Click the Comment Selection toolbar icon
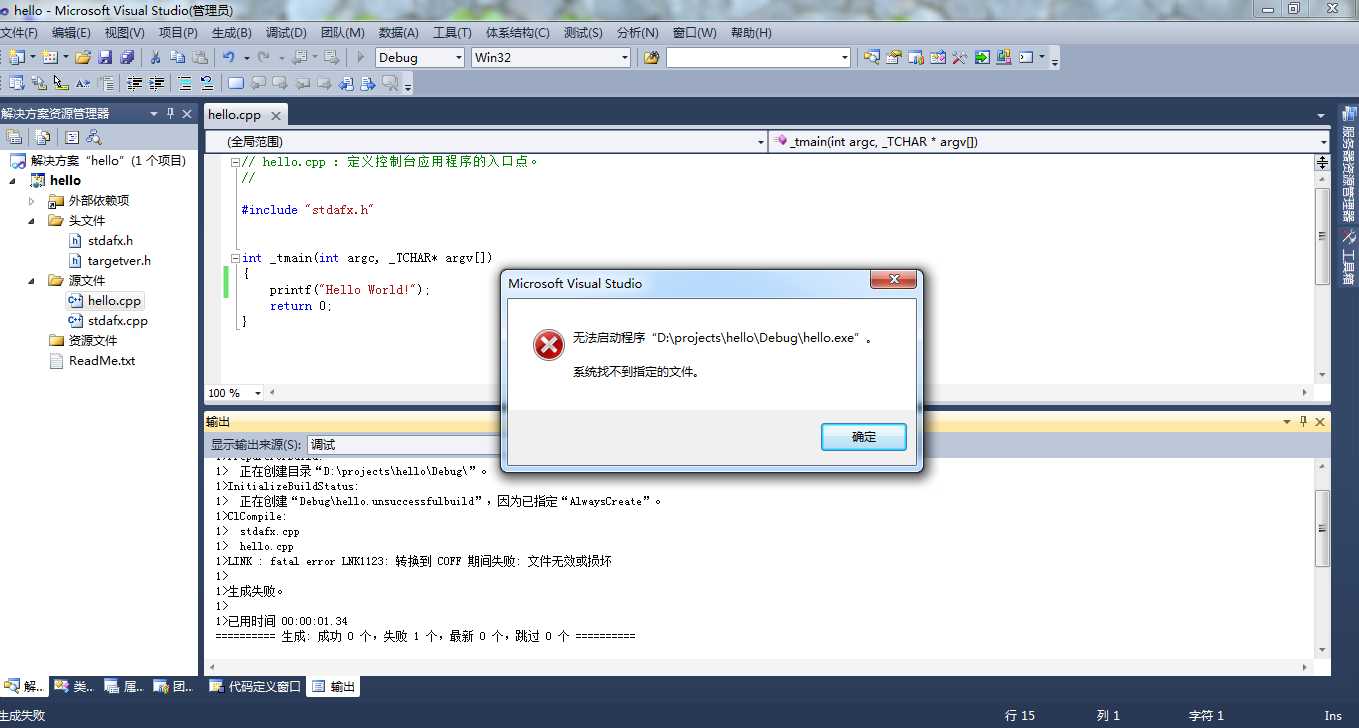The height and width of the screenshot is (728, 1359). 185,83
